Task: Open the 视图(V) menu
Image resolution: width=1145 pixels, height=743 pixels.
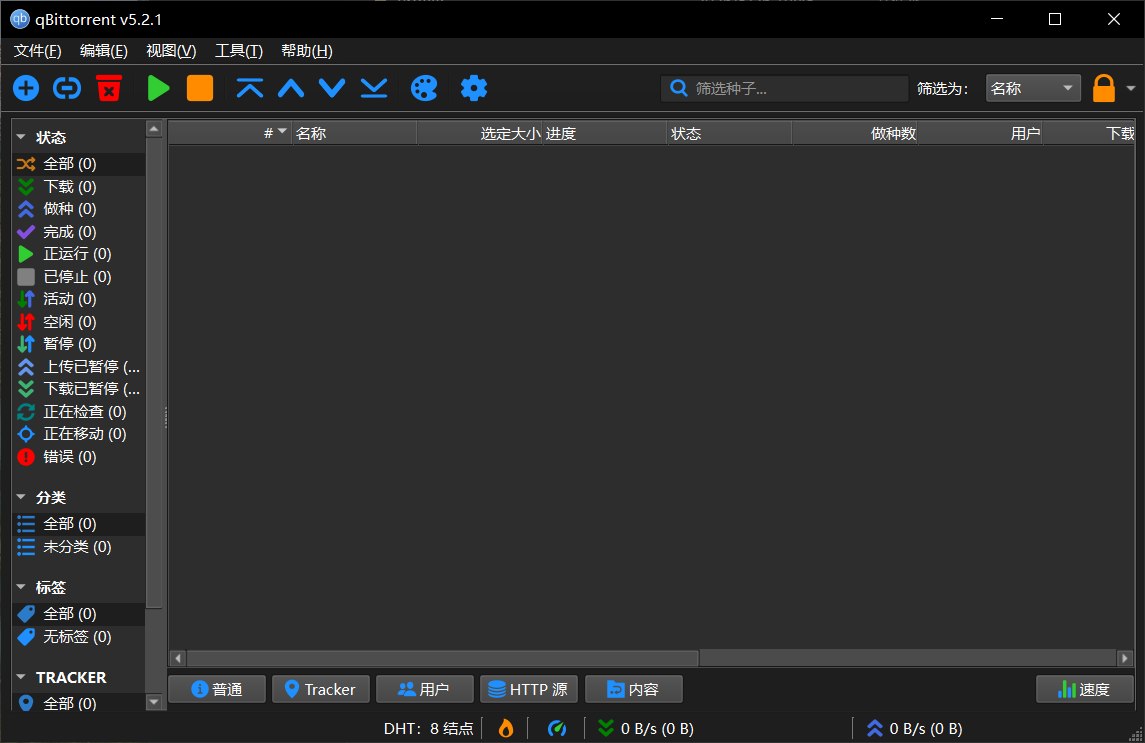Action: (171, 51)
